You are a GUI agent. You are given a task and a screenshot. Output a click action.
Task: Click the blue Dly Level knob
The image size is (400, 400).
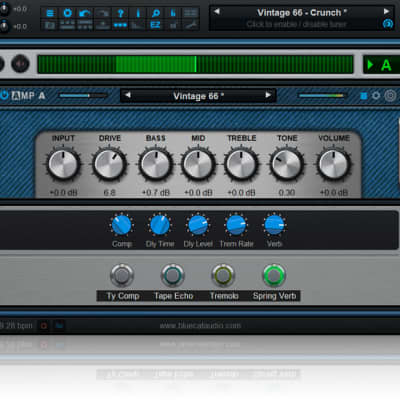pyautogui.click(x=198, y=225)
